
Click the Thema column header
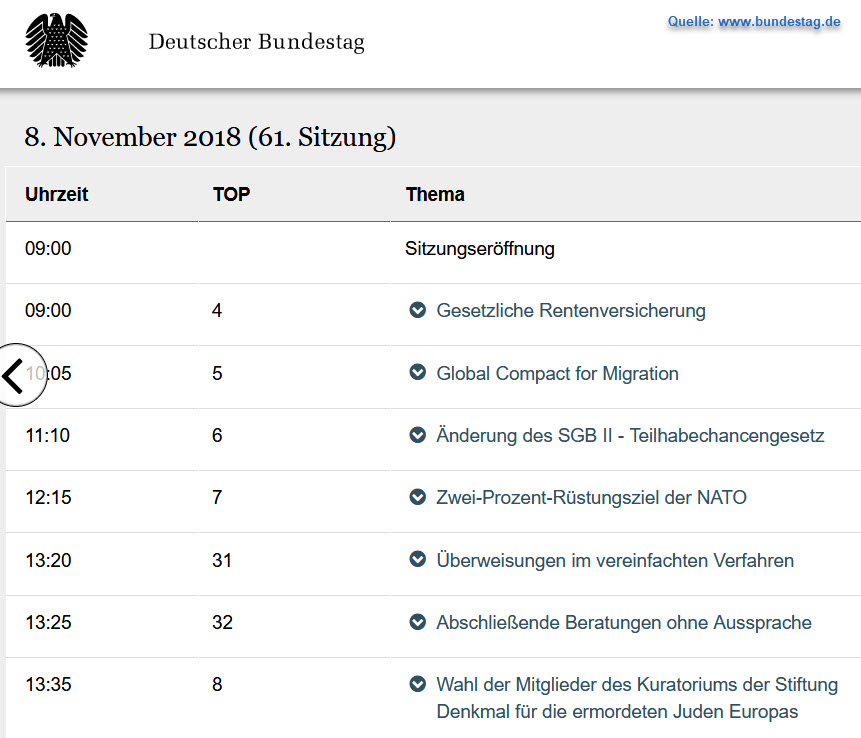tap(435, 194)
